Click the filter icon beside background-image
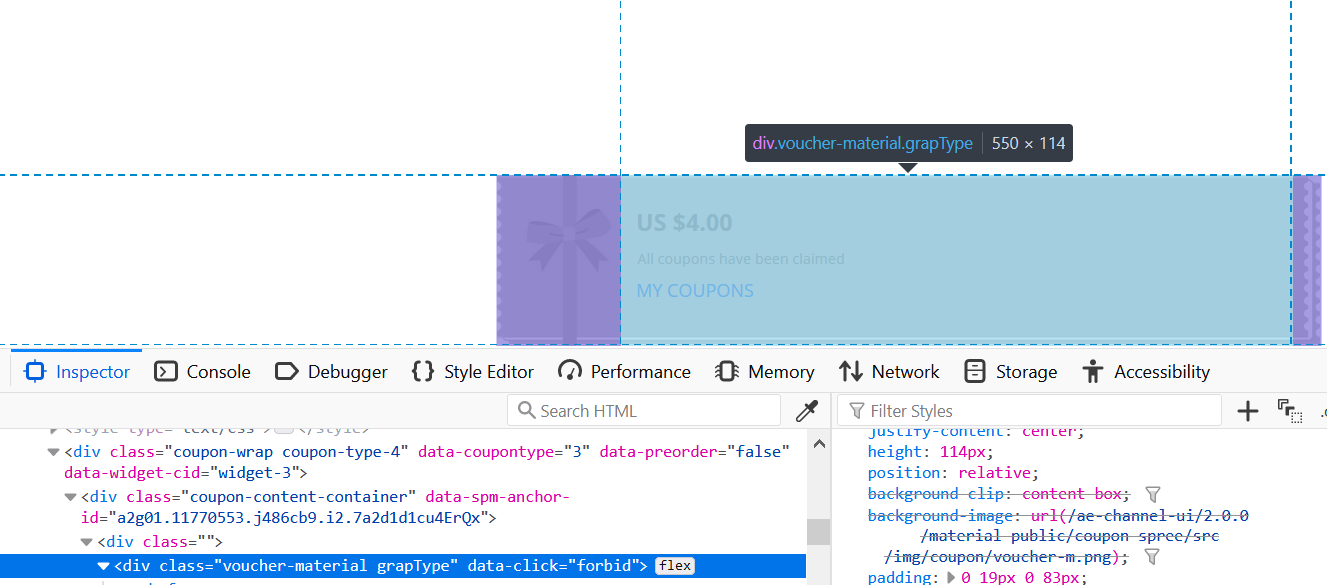The height and width of the screenshot is (585, 1327). (1152, 557)
